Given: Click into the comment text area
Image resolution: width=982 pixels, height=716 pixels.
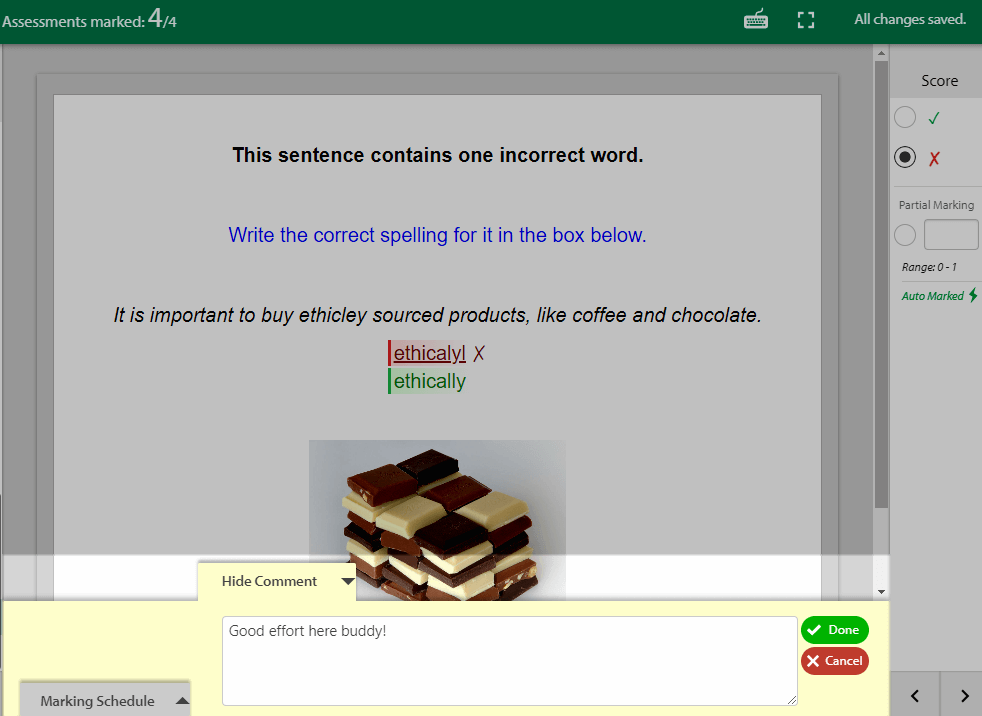Looking at the screenshot, I should pos(510,661).
